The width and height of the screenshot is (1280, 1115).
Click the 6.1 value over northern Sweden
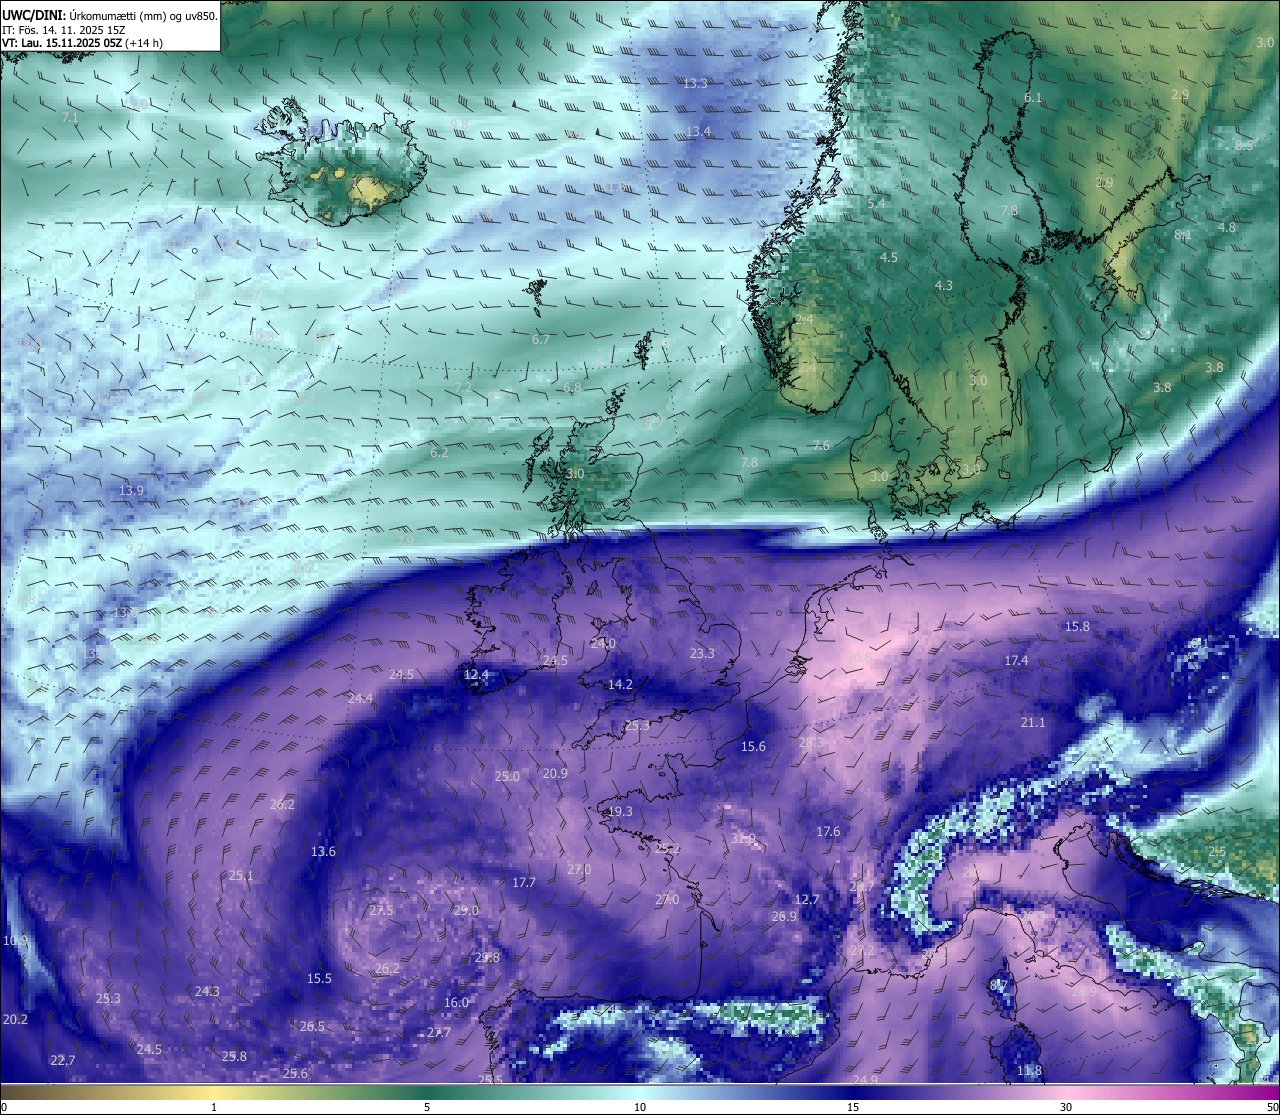pos(1033,98)
